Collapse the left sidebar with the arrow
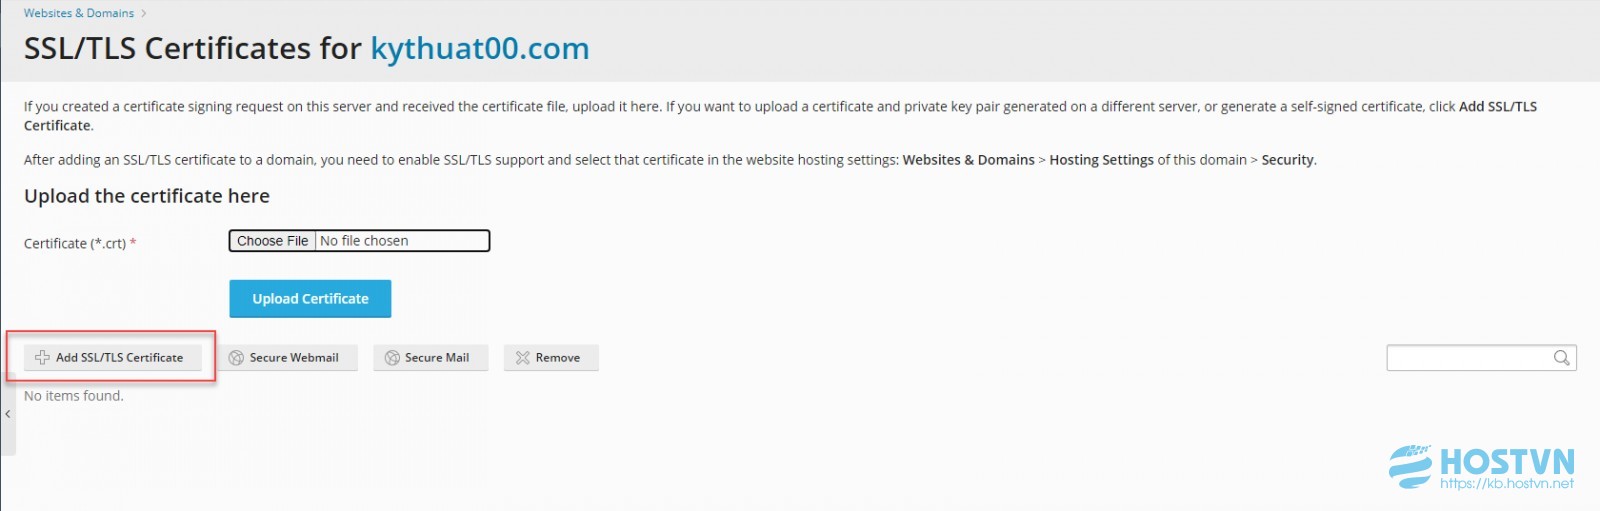 [x=8, y=413]
